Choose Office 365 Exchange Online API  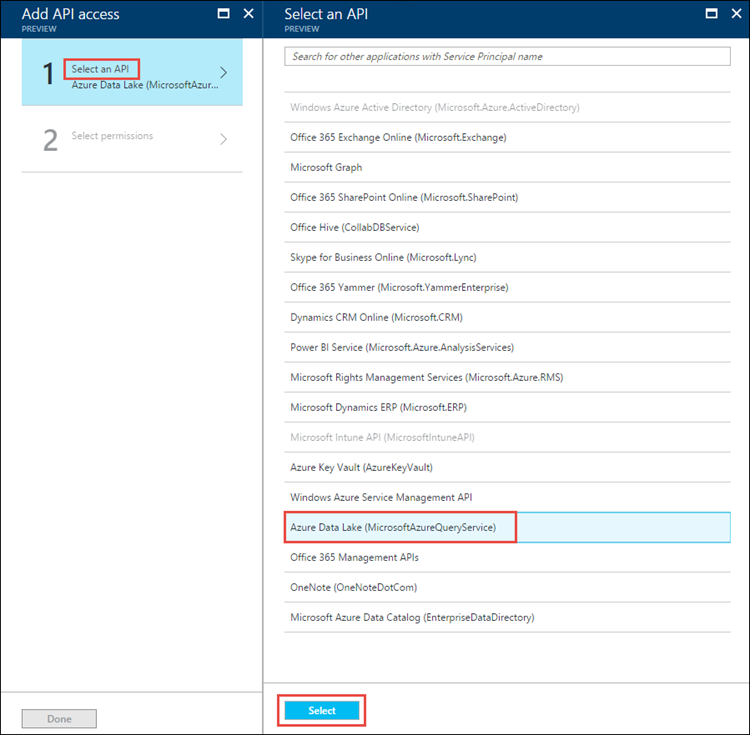(x=507, y=138)
